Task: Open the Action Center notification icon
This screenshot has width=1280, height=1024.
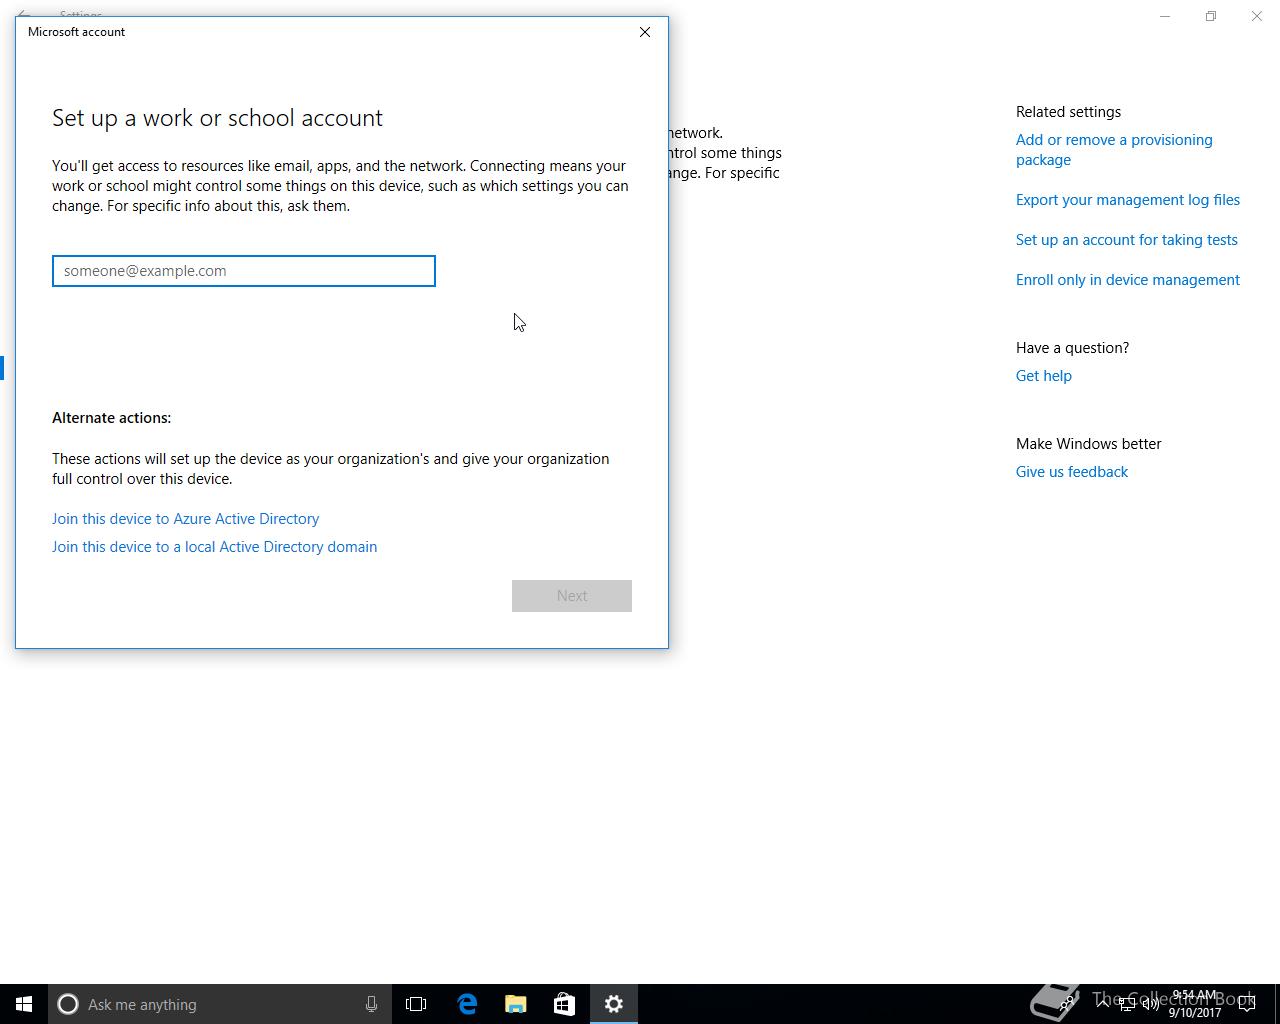Action: click(1247, 1004)
